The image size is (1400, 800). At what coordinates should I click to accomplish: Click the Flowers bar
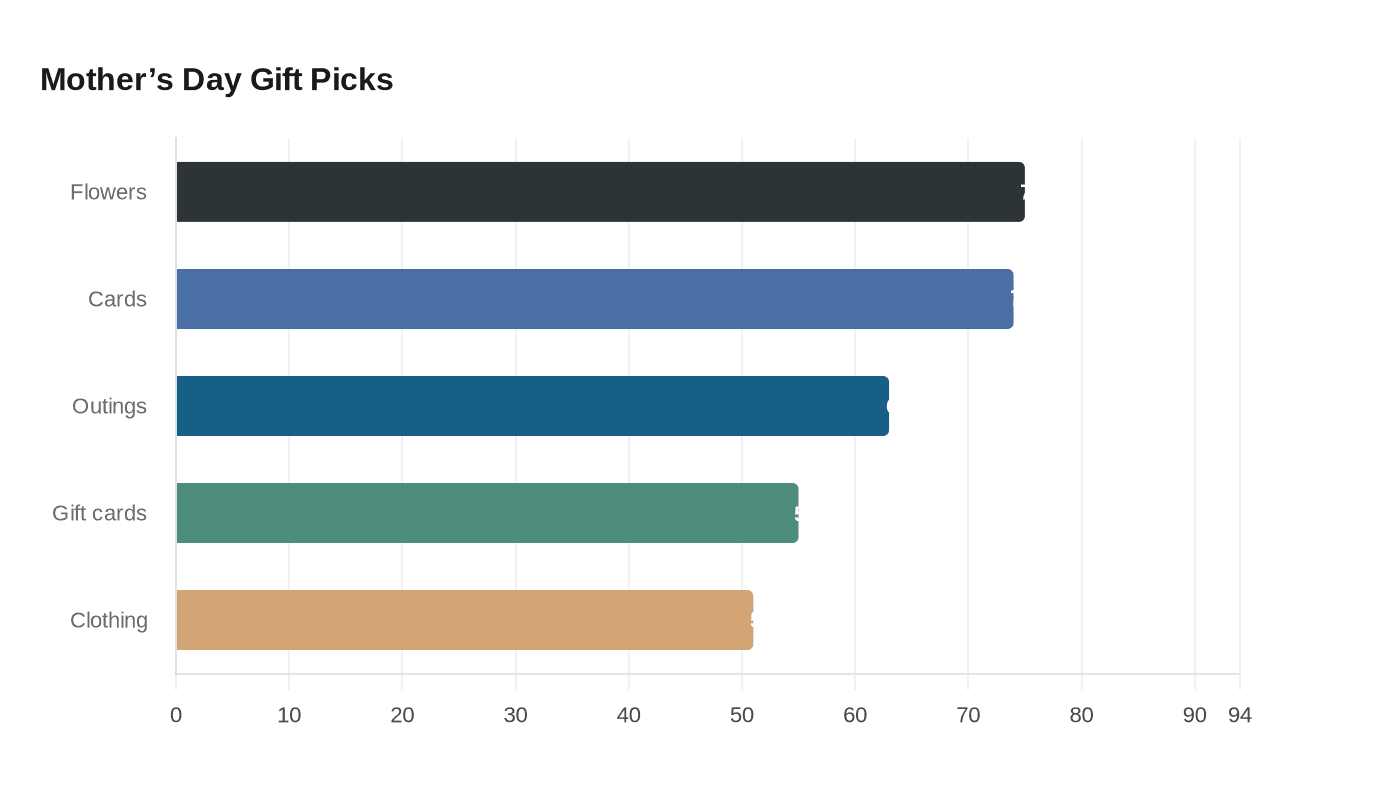coord(600,192)
